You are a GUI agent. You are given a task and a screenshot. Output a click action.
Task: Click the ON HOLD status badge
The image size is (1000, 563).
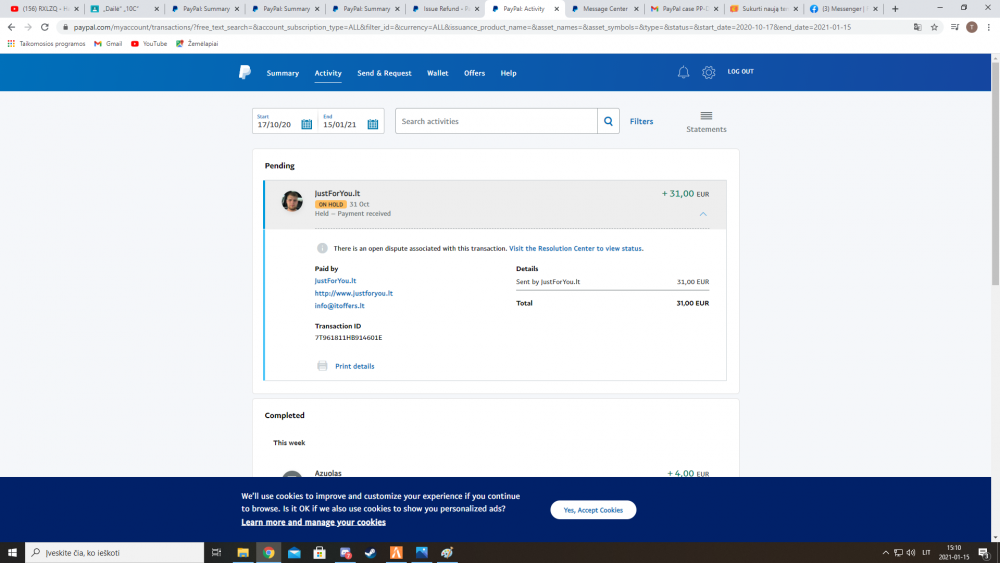[330, 205]
